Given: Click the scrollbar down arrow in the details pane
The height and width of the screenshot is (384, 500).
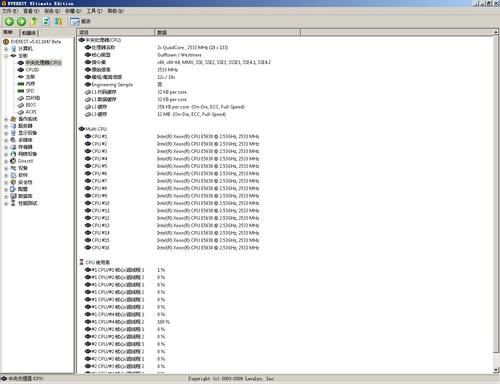Looking at the screenshot, I should pos(496,370).
